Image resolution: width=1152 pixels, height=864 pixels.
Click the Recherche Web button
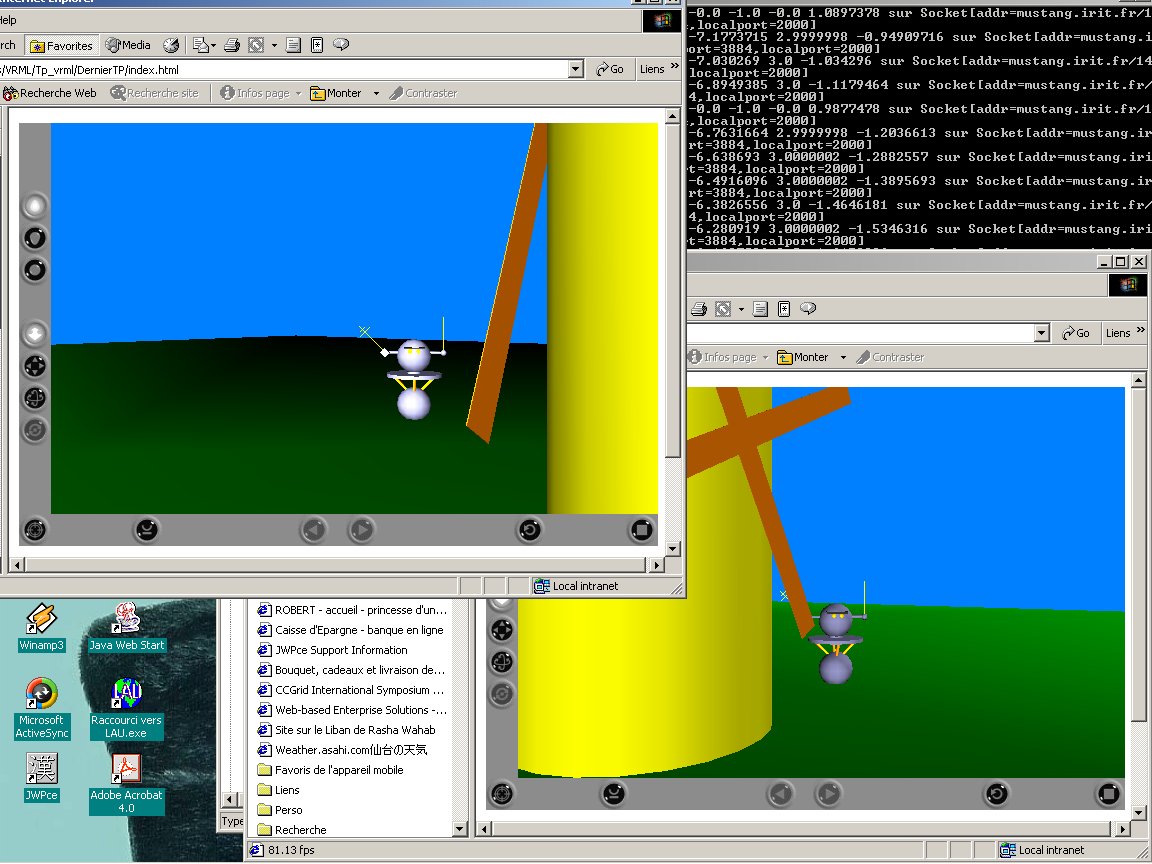[x=50, y=93]
